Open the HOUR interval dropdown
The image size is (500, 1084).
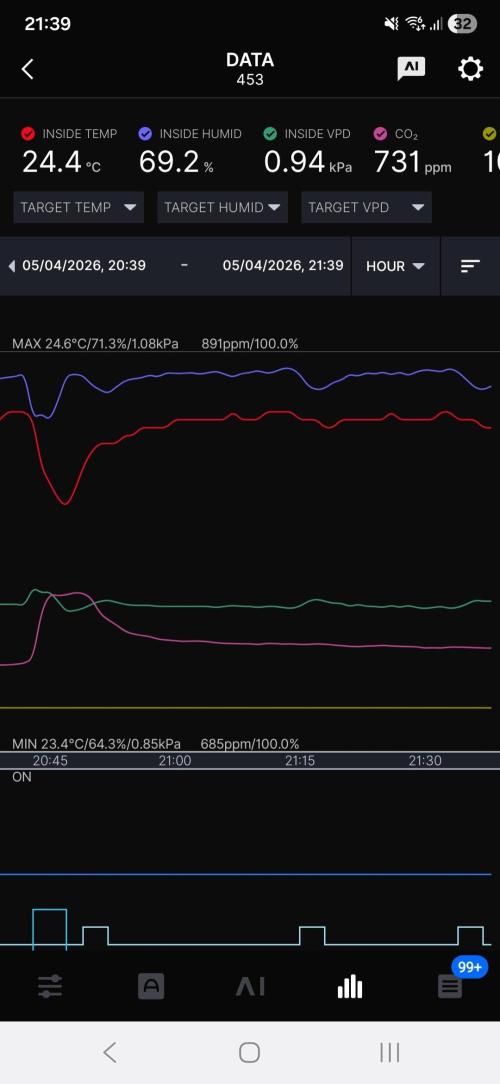point(396,265)
